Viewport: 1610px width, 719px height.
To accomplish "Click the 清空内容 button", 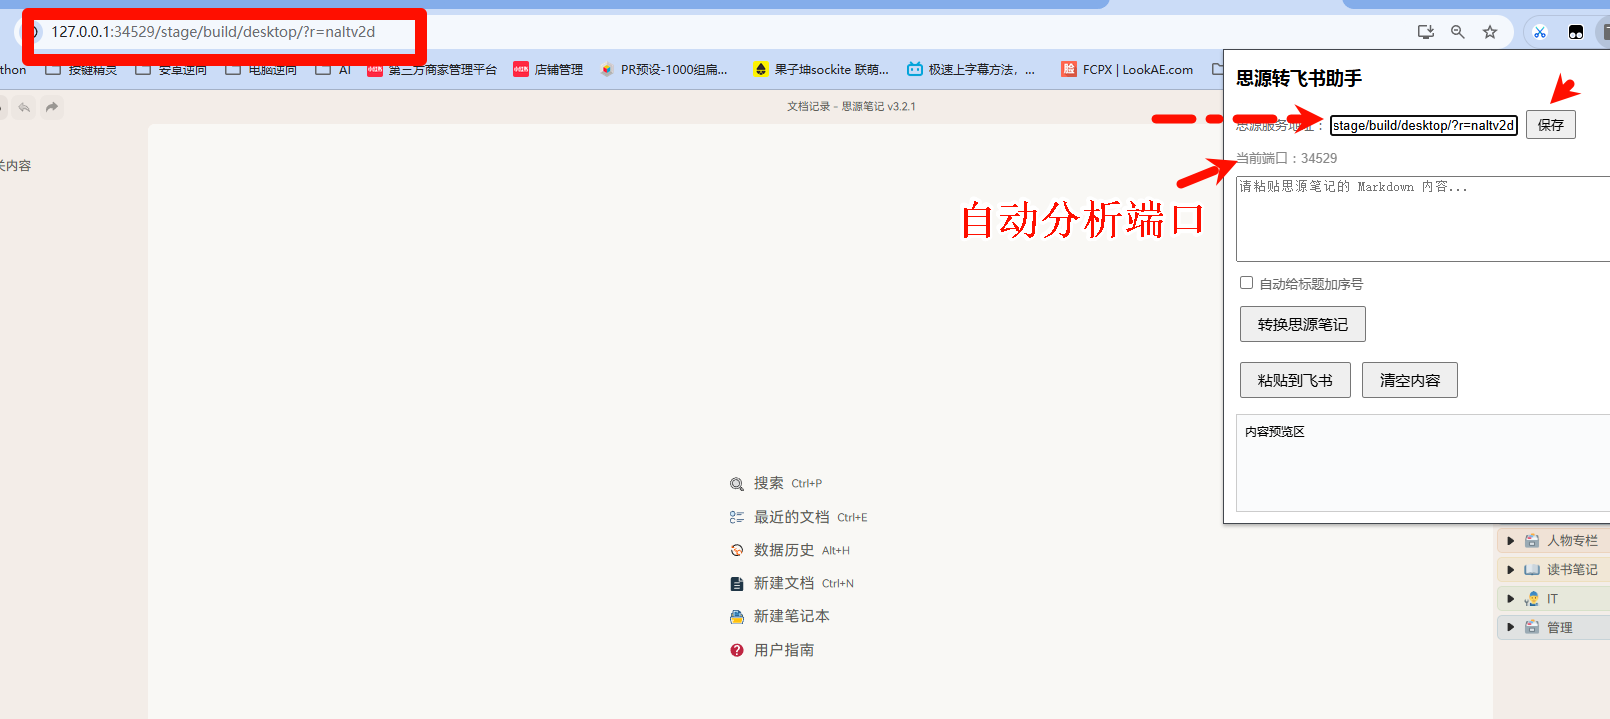I will (x=1410, y=380).
